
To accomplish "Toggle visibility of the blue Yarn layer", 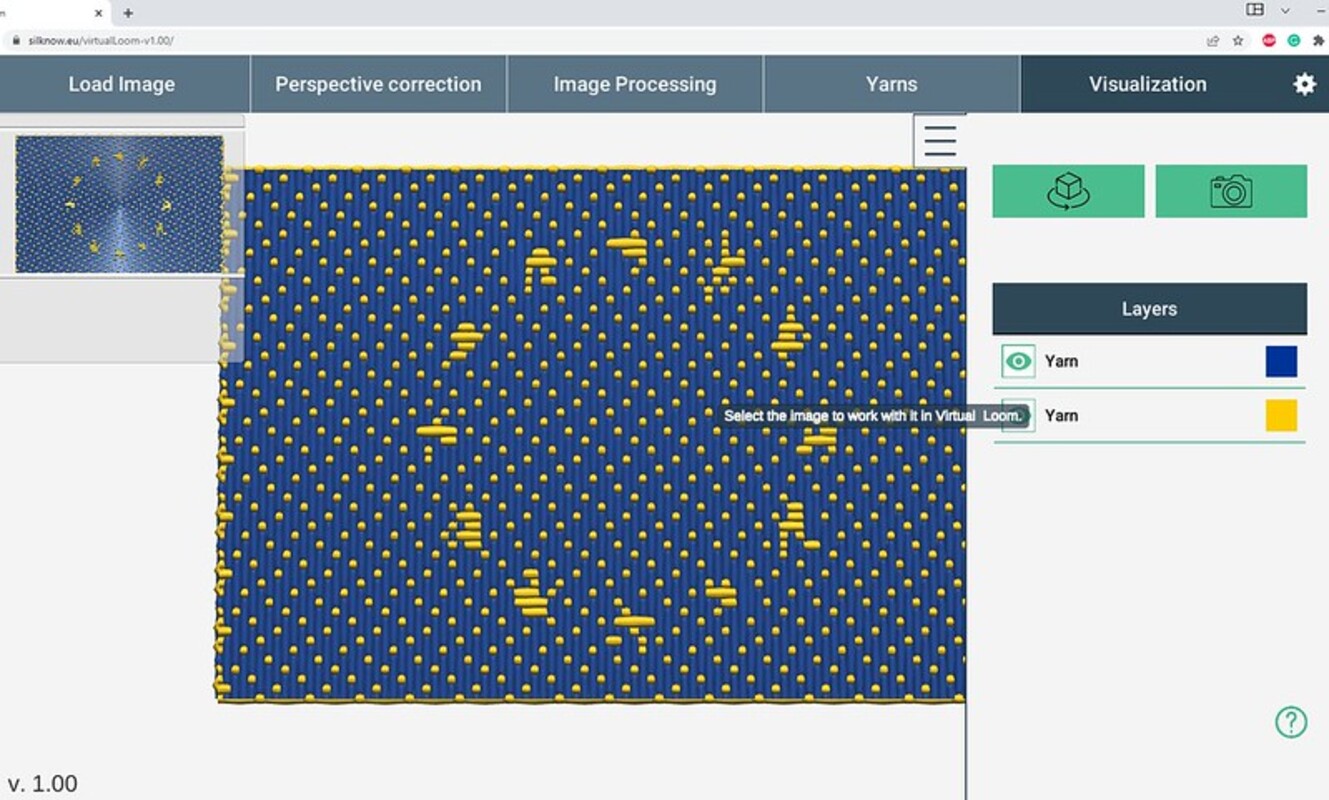I will (x=1018, y=361).
